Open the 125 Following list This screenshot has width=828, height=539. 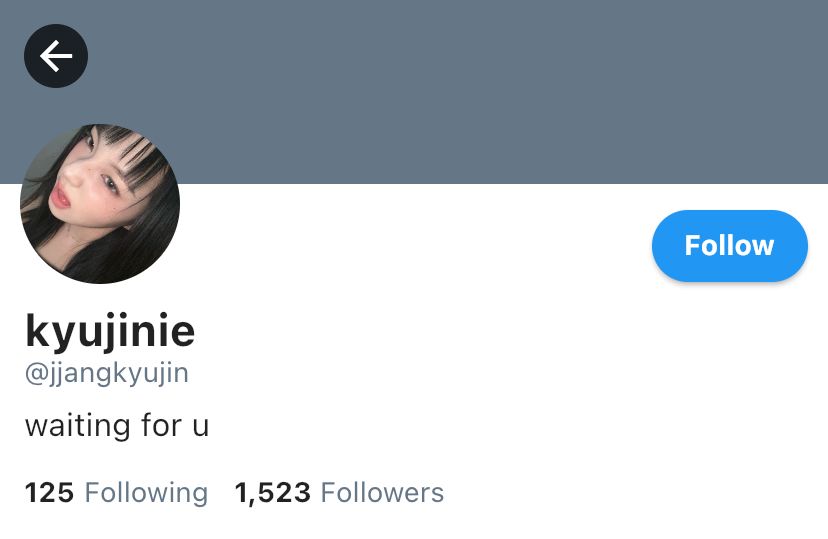click(116, 493)
